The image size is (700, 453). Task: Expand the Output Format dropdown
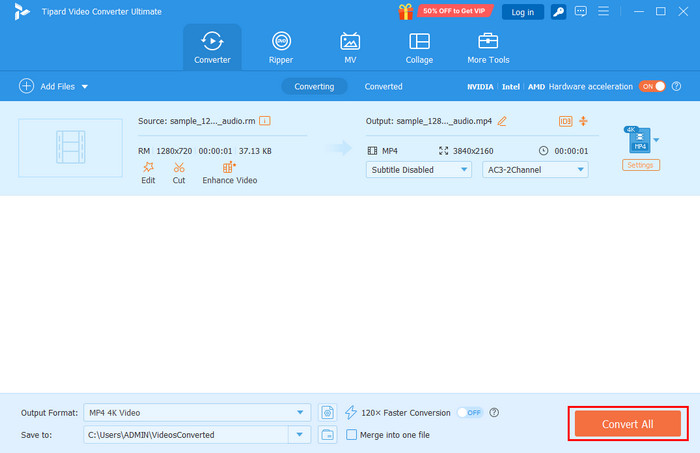(302, 384)
